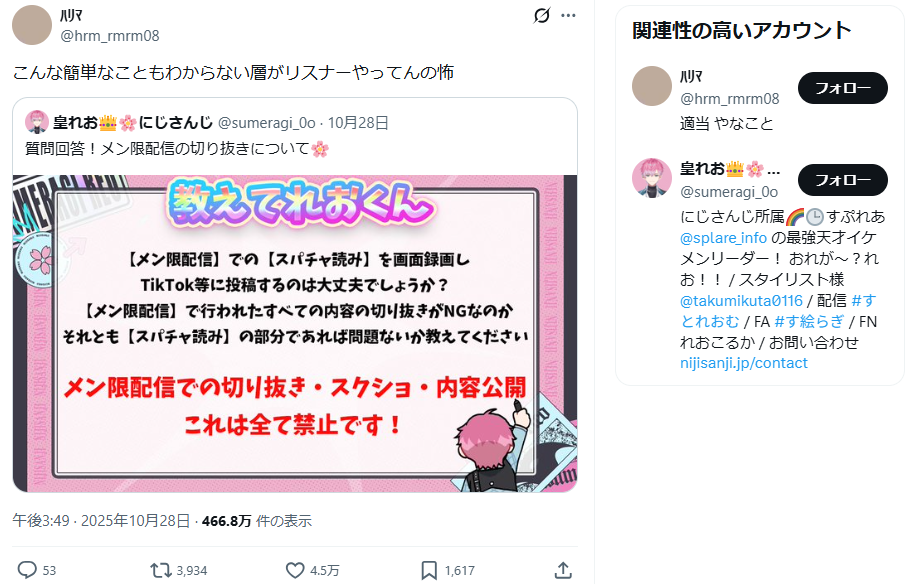Open ハリマ's profile avatar on the post

click(32, 25)
